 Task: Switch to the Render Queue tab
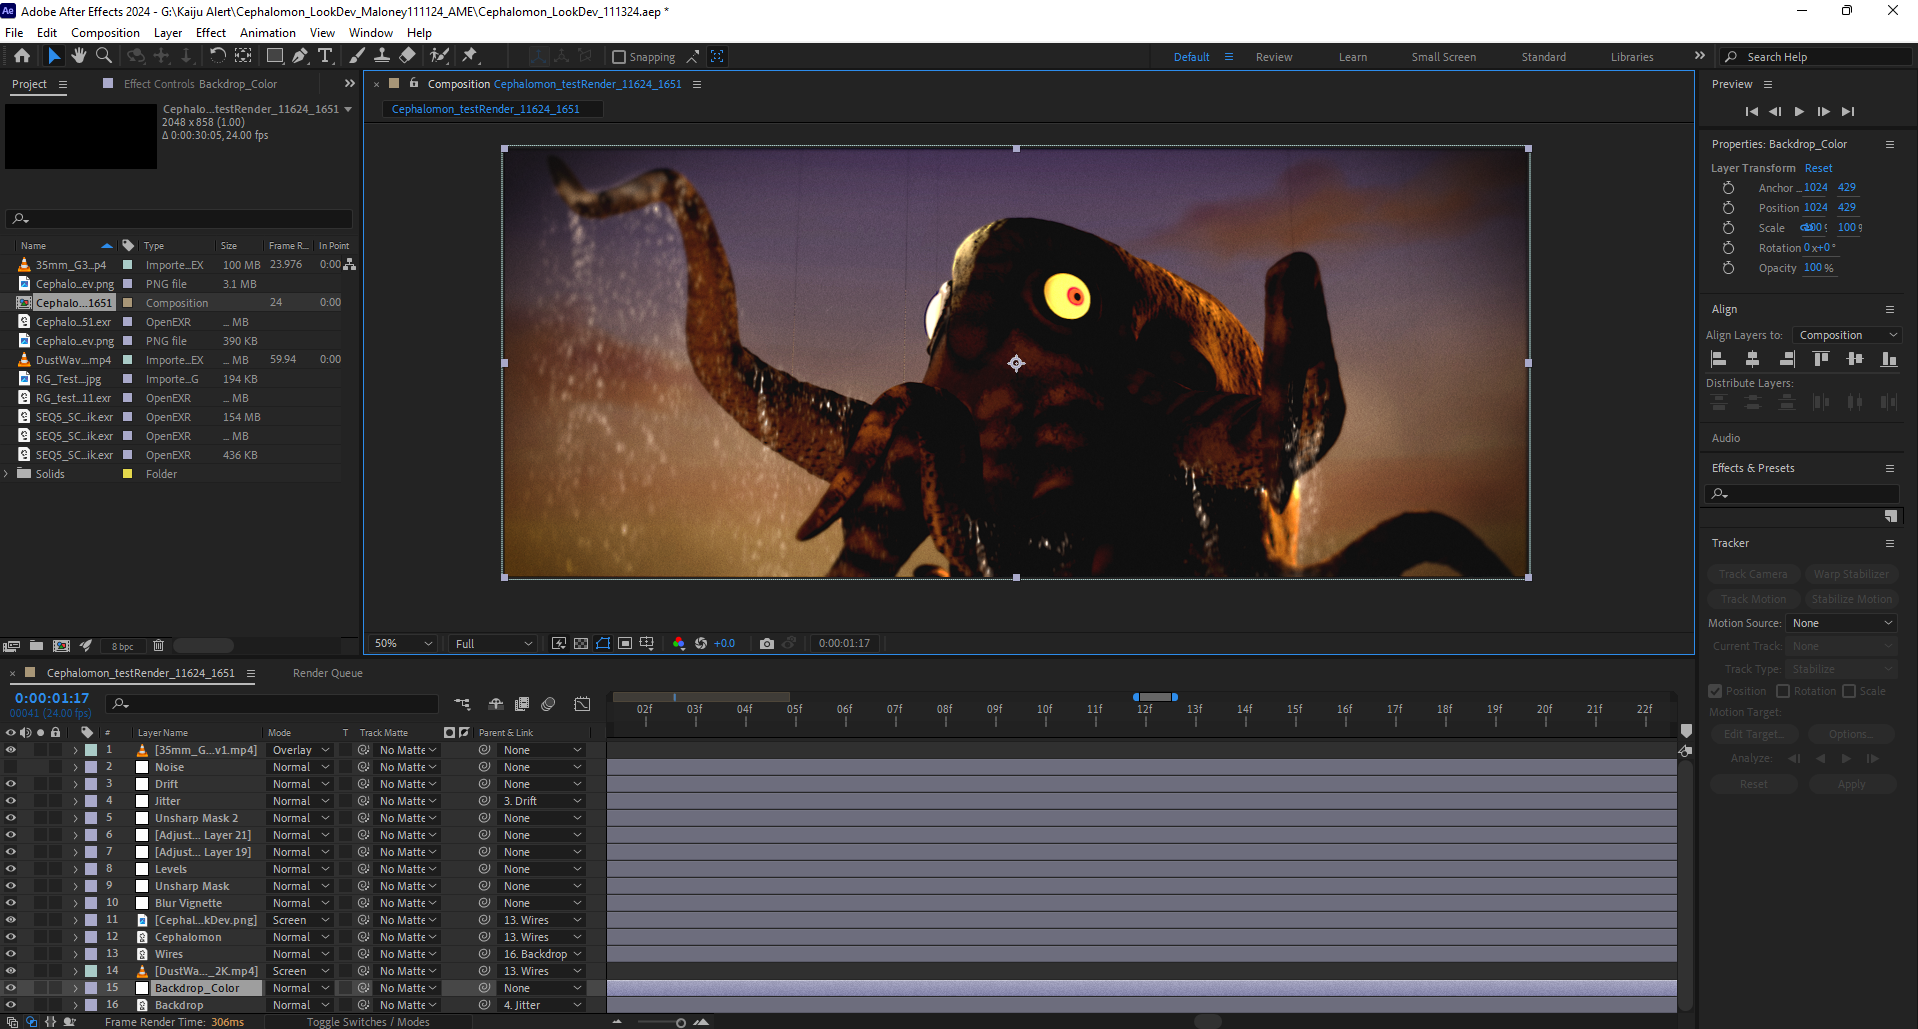[327, 673]
